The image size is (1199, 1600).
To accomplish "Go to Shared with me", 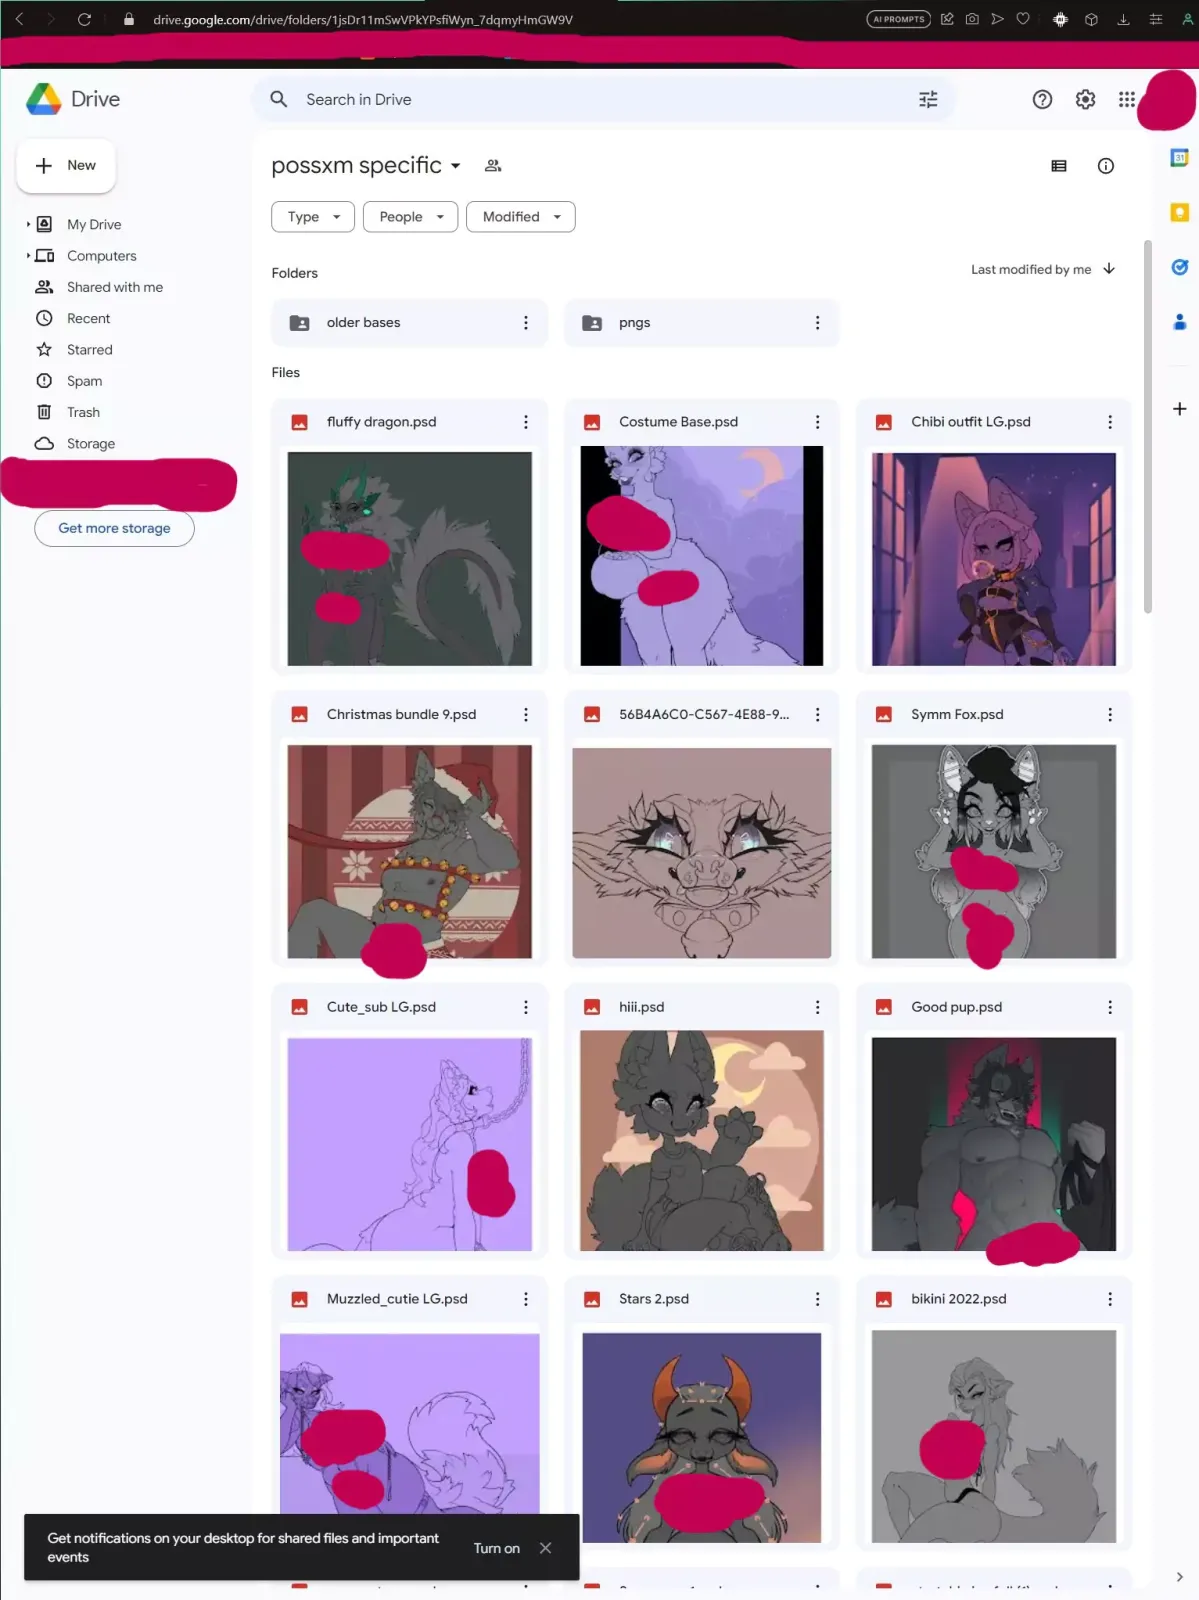I will click(114, 287).
